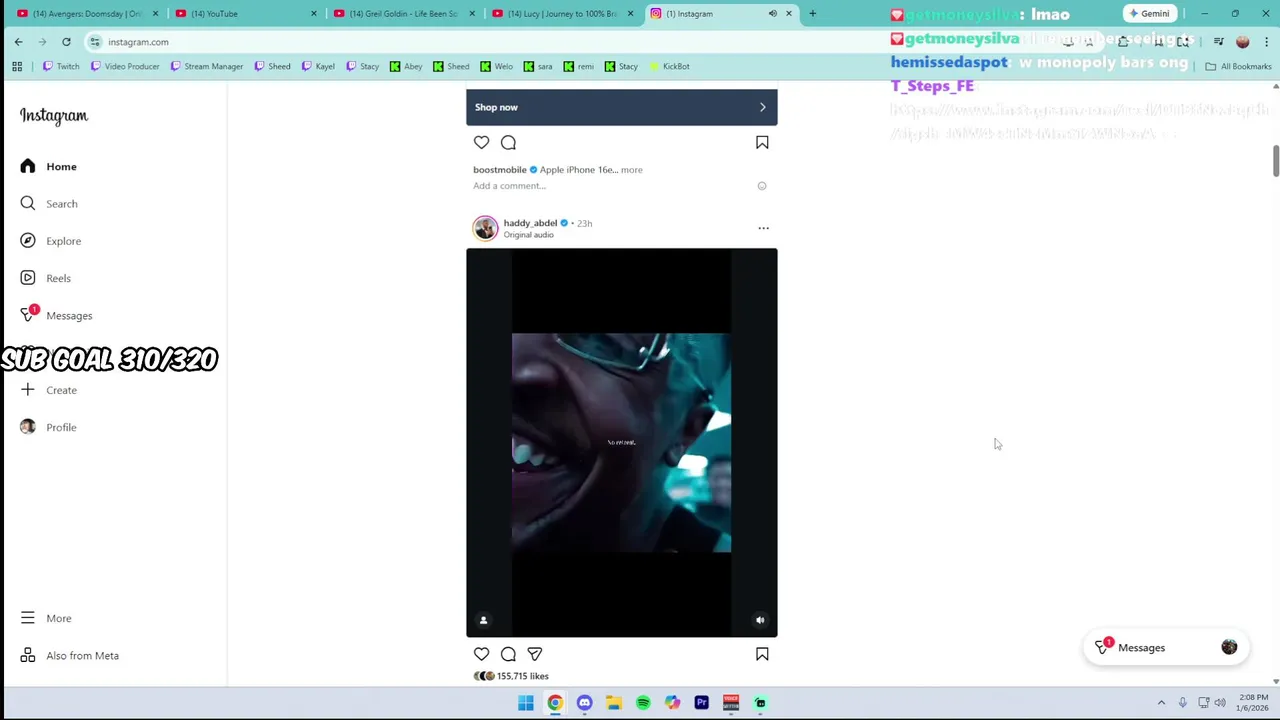Open Discord from taskbar
The width and height of the screenshot is (1280, 720).
click(584, 703)
